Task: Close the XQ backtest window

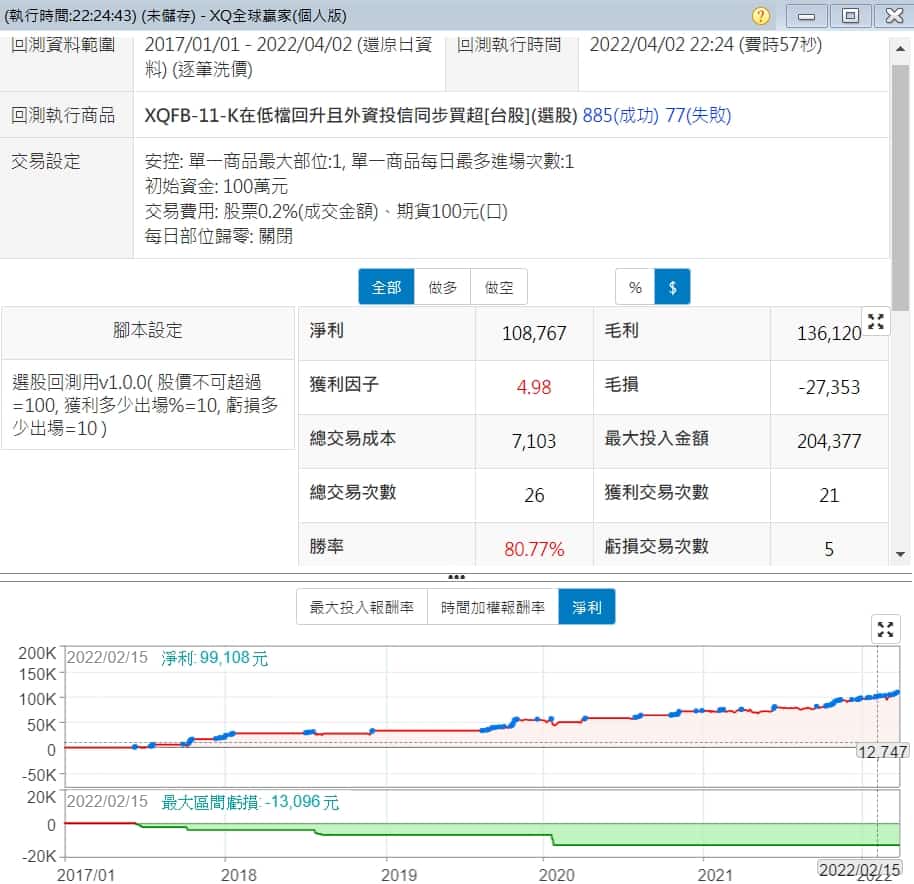Action: pos(891,16)
